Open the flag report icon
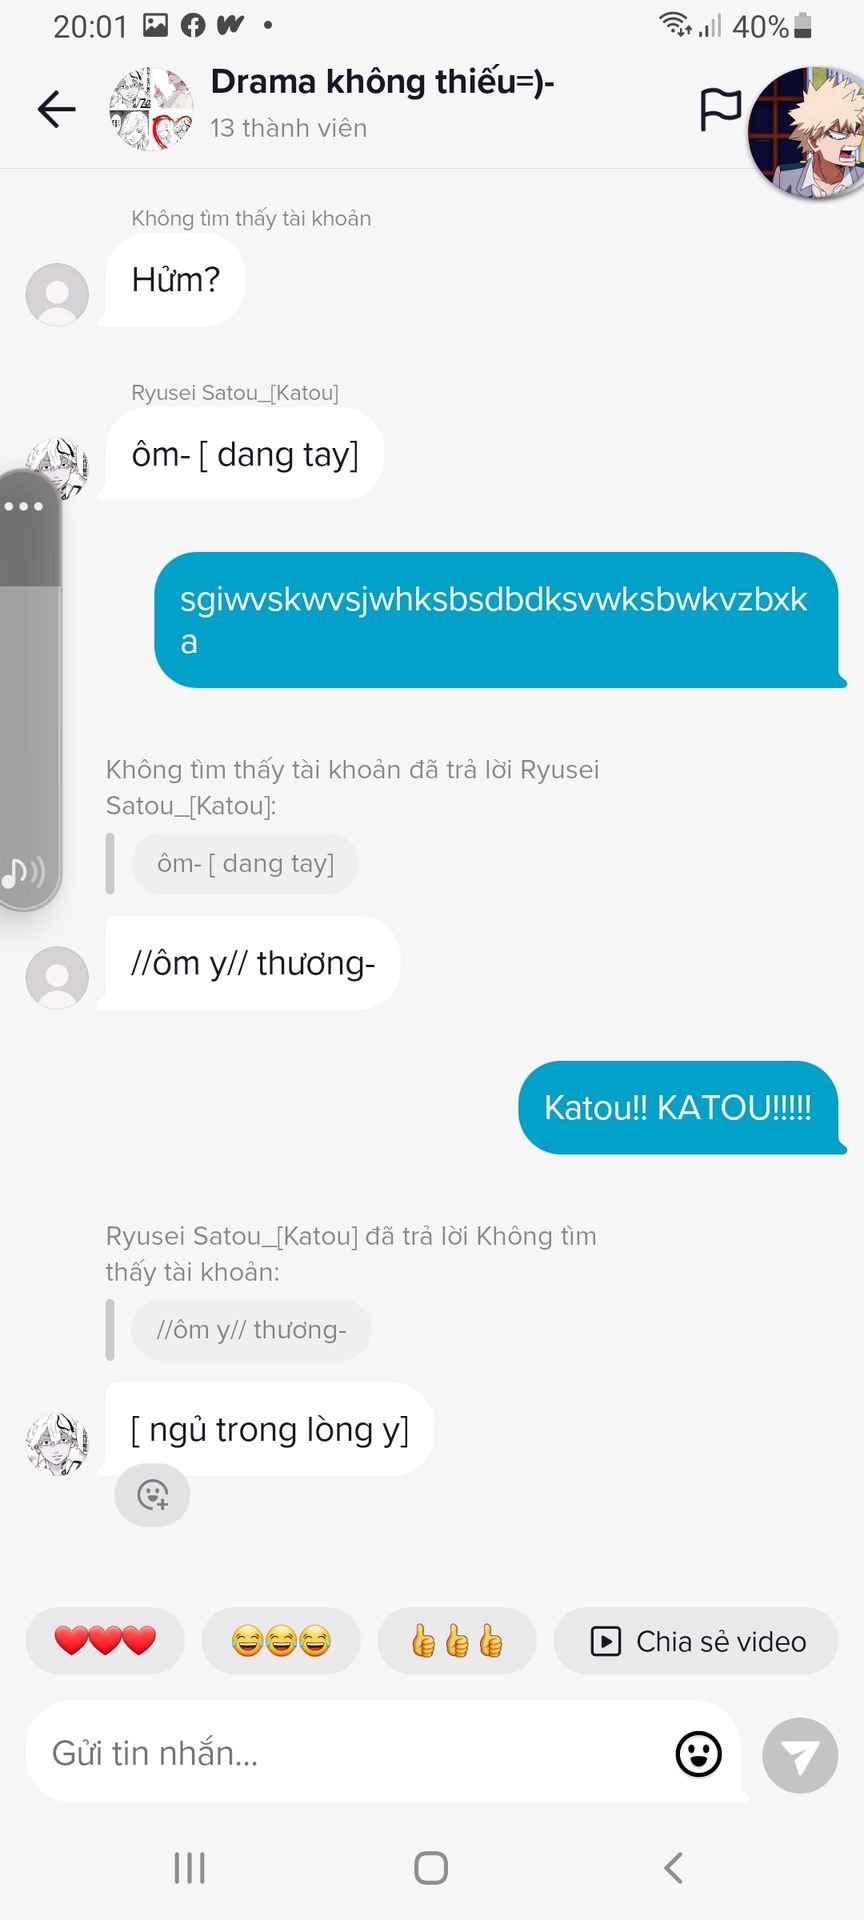Screen dimensions: 864x1920 pos(720,109)
